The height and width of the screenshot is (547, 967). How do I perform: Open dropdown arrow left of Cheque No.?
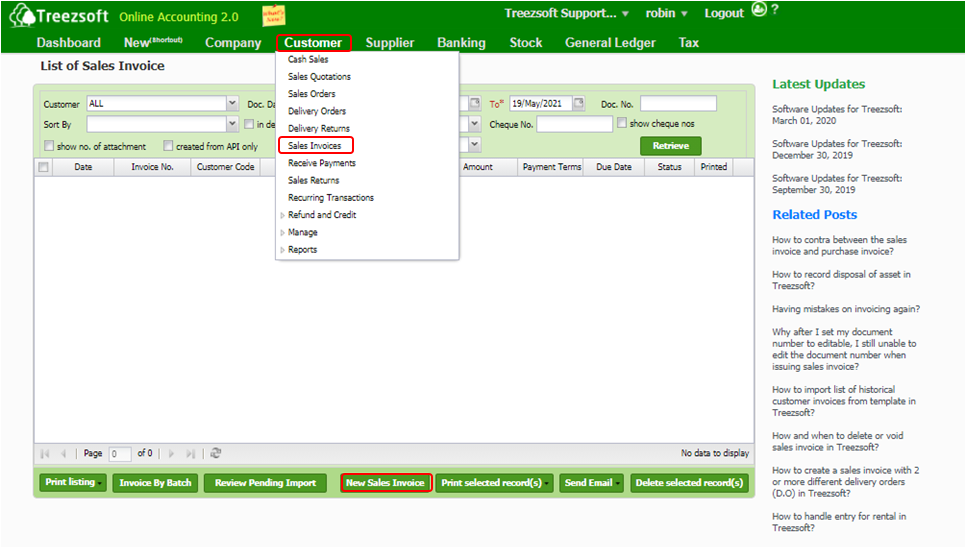(x=474, y=124)
